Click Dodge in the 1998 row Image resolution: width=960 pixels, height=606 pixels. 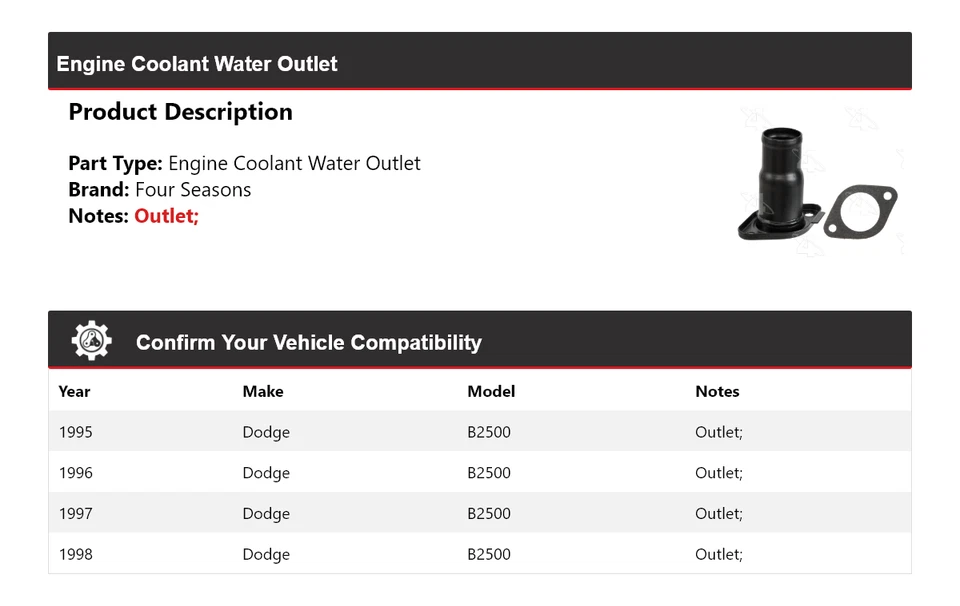coord(266,554)
